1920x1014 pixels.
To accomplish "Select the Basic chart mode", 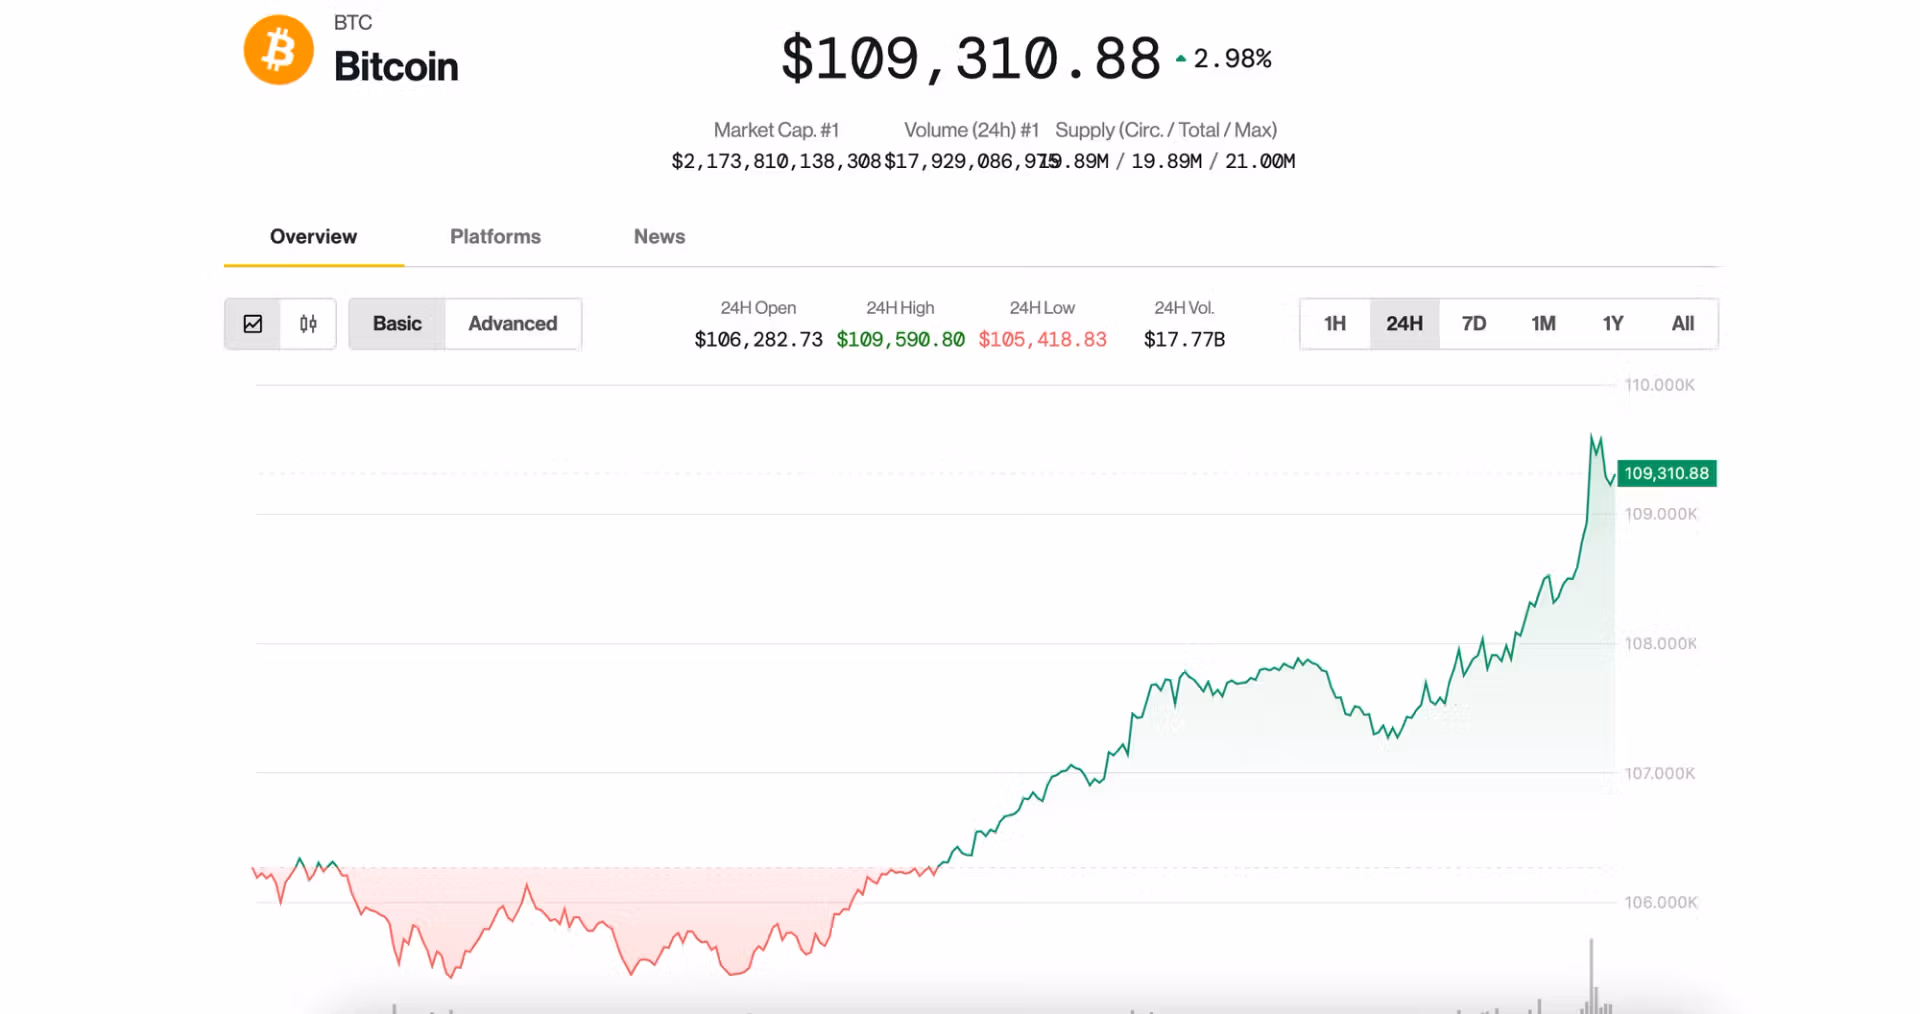I will [x=397, y=324].
